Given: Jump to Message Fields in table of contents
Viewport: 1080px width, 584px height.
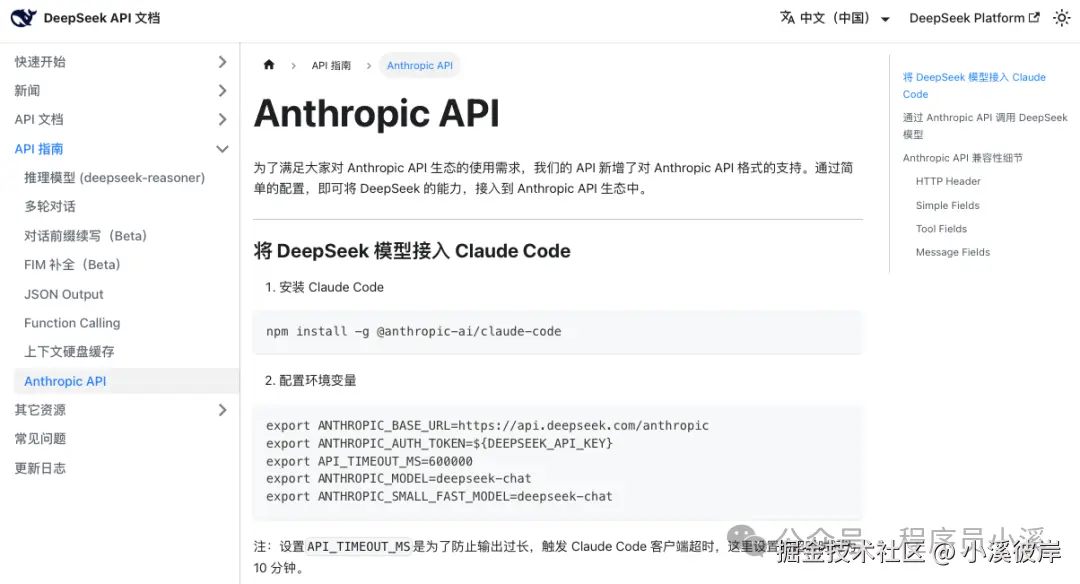Looking at the screenshot, I should pos(953,252).
